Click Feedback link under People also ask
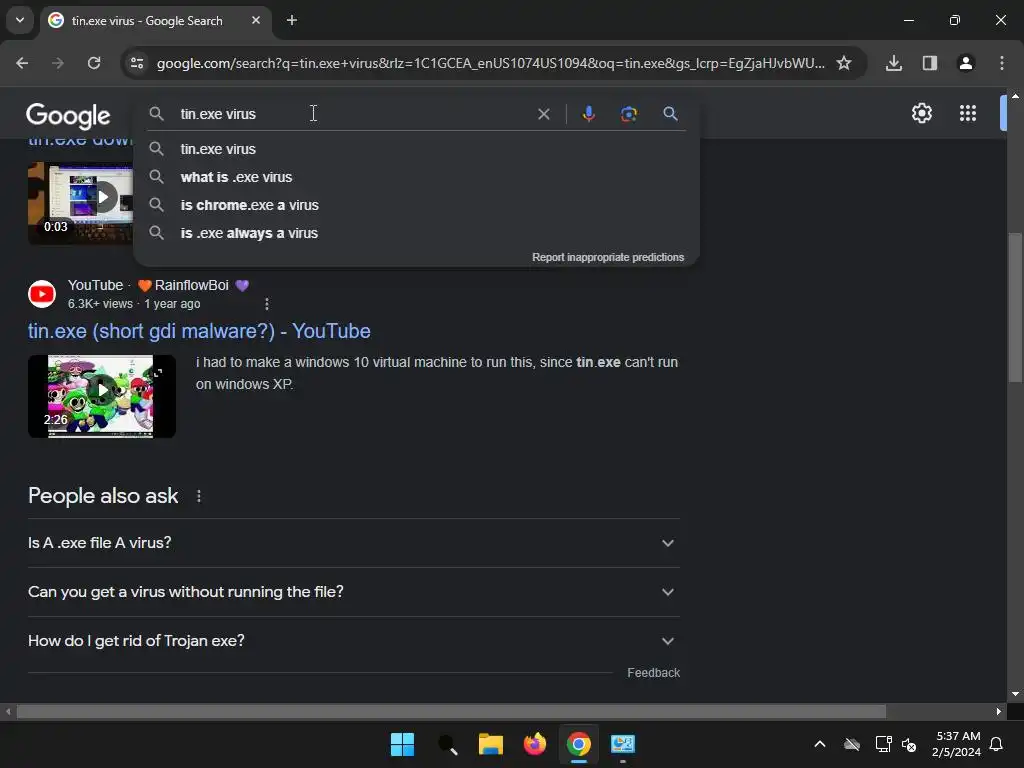This screenshot has height=768, width=1024. click(654, 673)
